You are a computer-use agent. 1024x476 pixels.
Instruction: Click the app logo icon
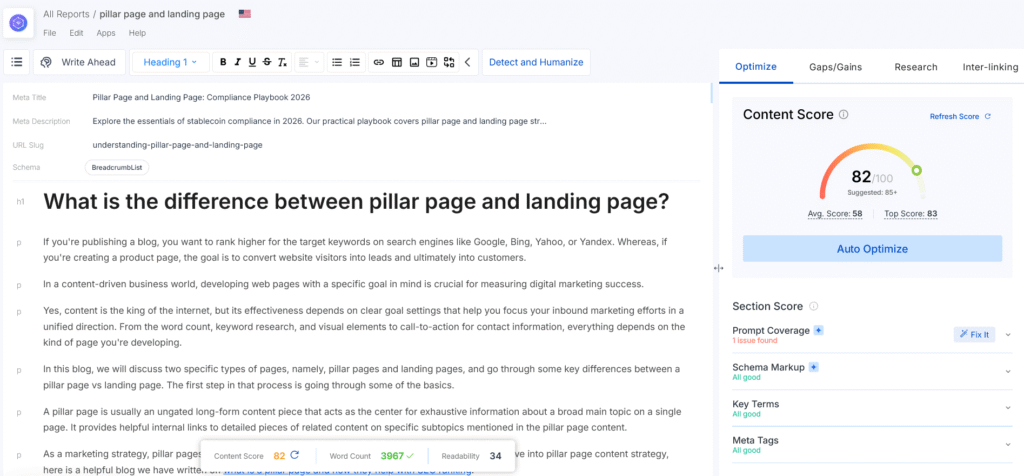pyautogui.click(x=18, y=24)
